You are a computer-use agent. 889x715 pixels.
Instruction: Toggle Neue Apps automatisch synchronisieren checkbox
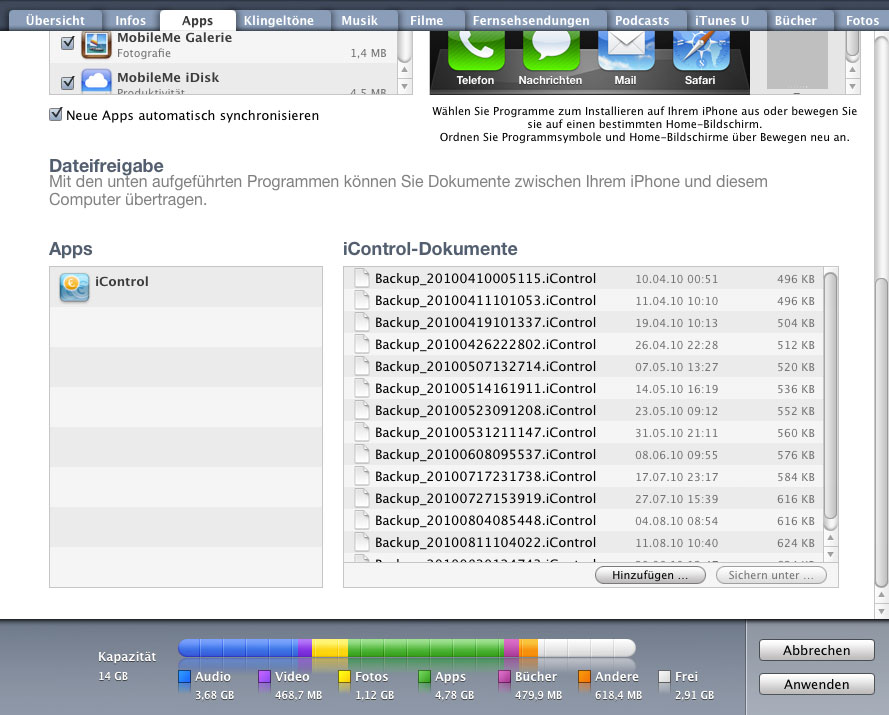click(56, 115)
